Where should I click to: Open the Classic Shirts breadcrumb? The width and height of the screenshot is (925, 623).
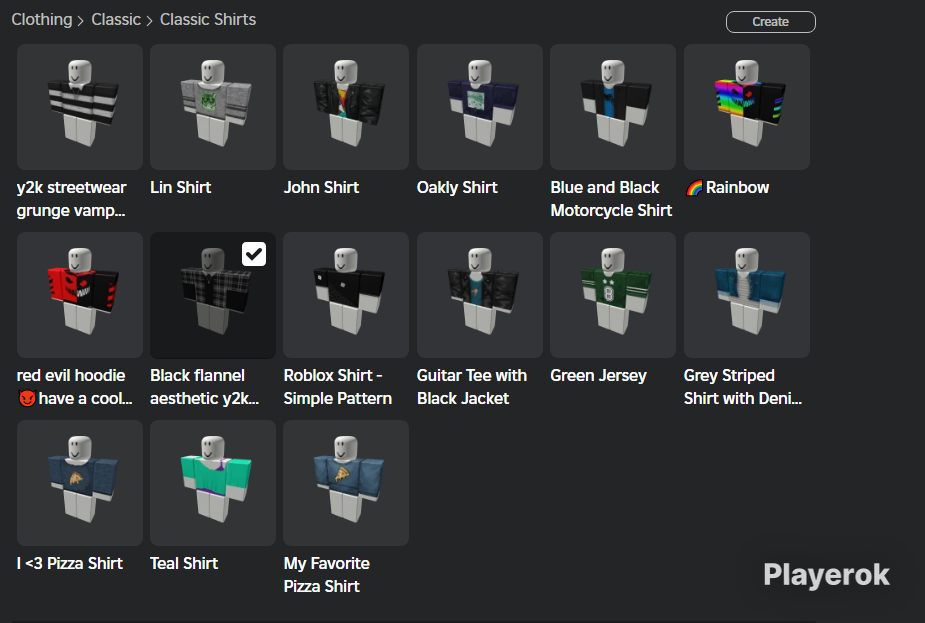208,19
